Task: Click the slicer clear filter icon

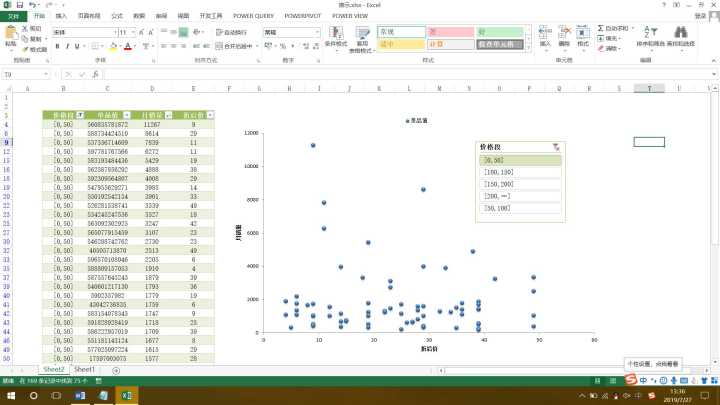Action: 556,147
